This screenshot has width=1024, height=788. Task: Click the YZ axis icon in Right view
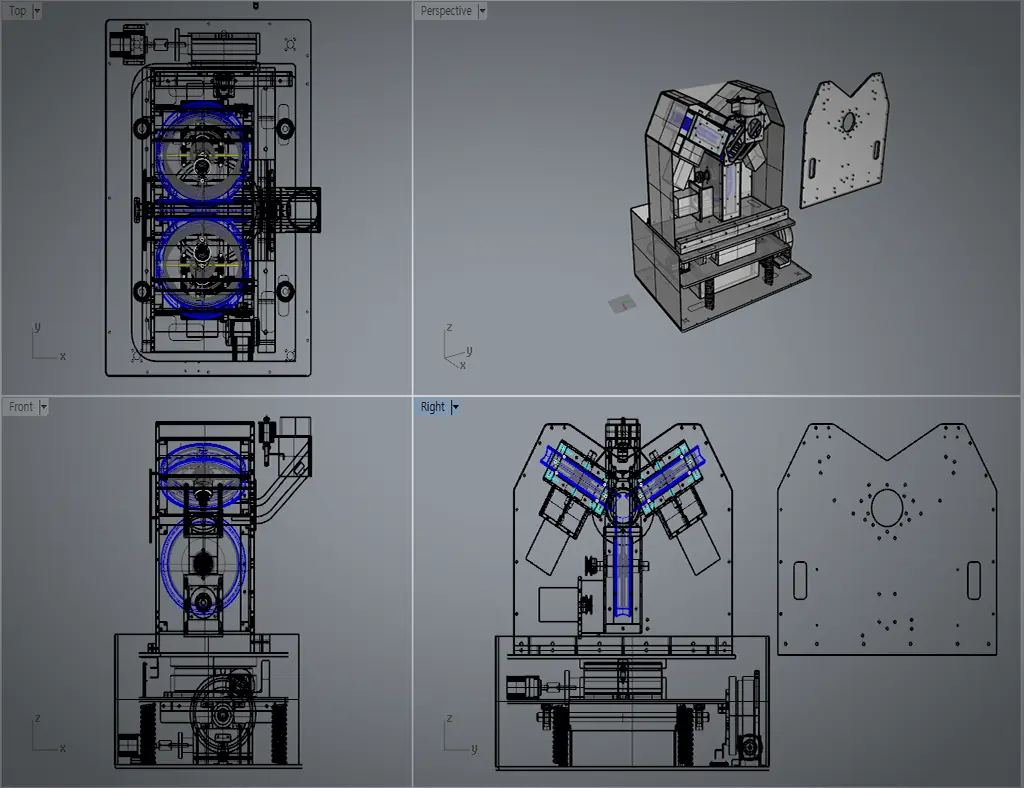[457, 737]
